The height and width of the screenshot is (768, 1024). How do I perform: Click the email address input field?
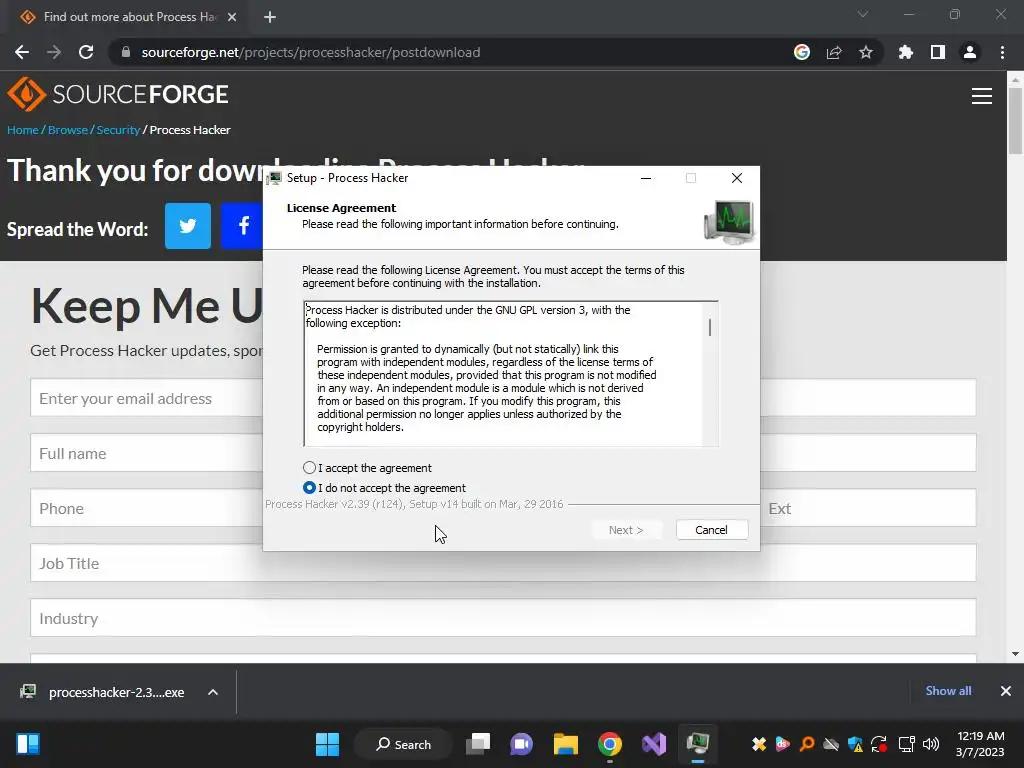(x=147, y=398)
